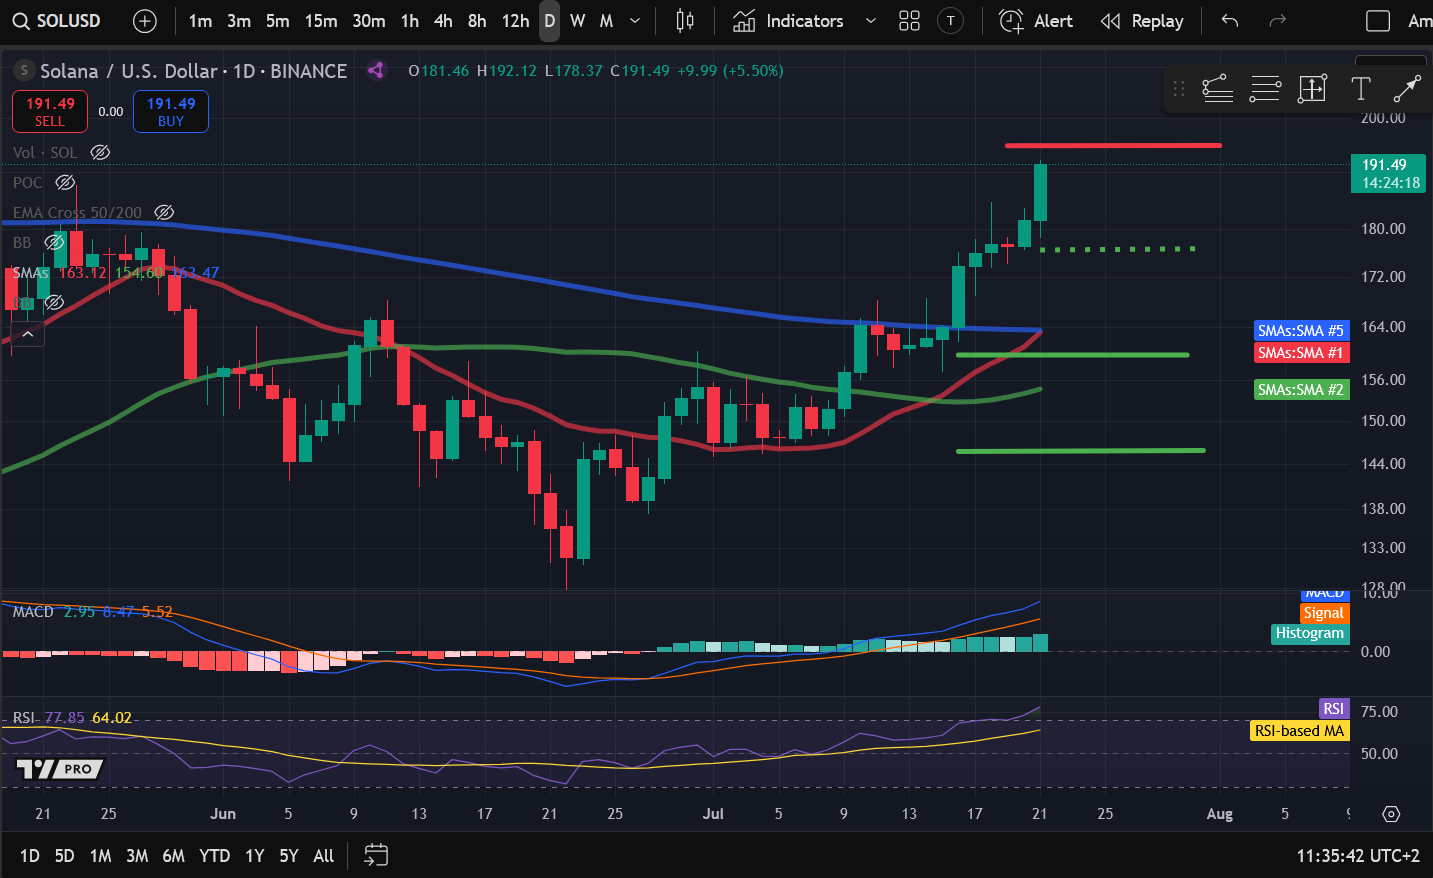Click the purple share nodes icon by the title

[x=376, y=70]
